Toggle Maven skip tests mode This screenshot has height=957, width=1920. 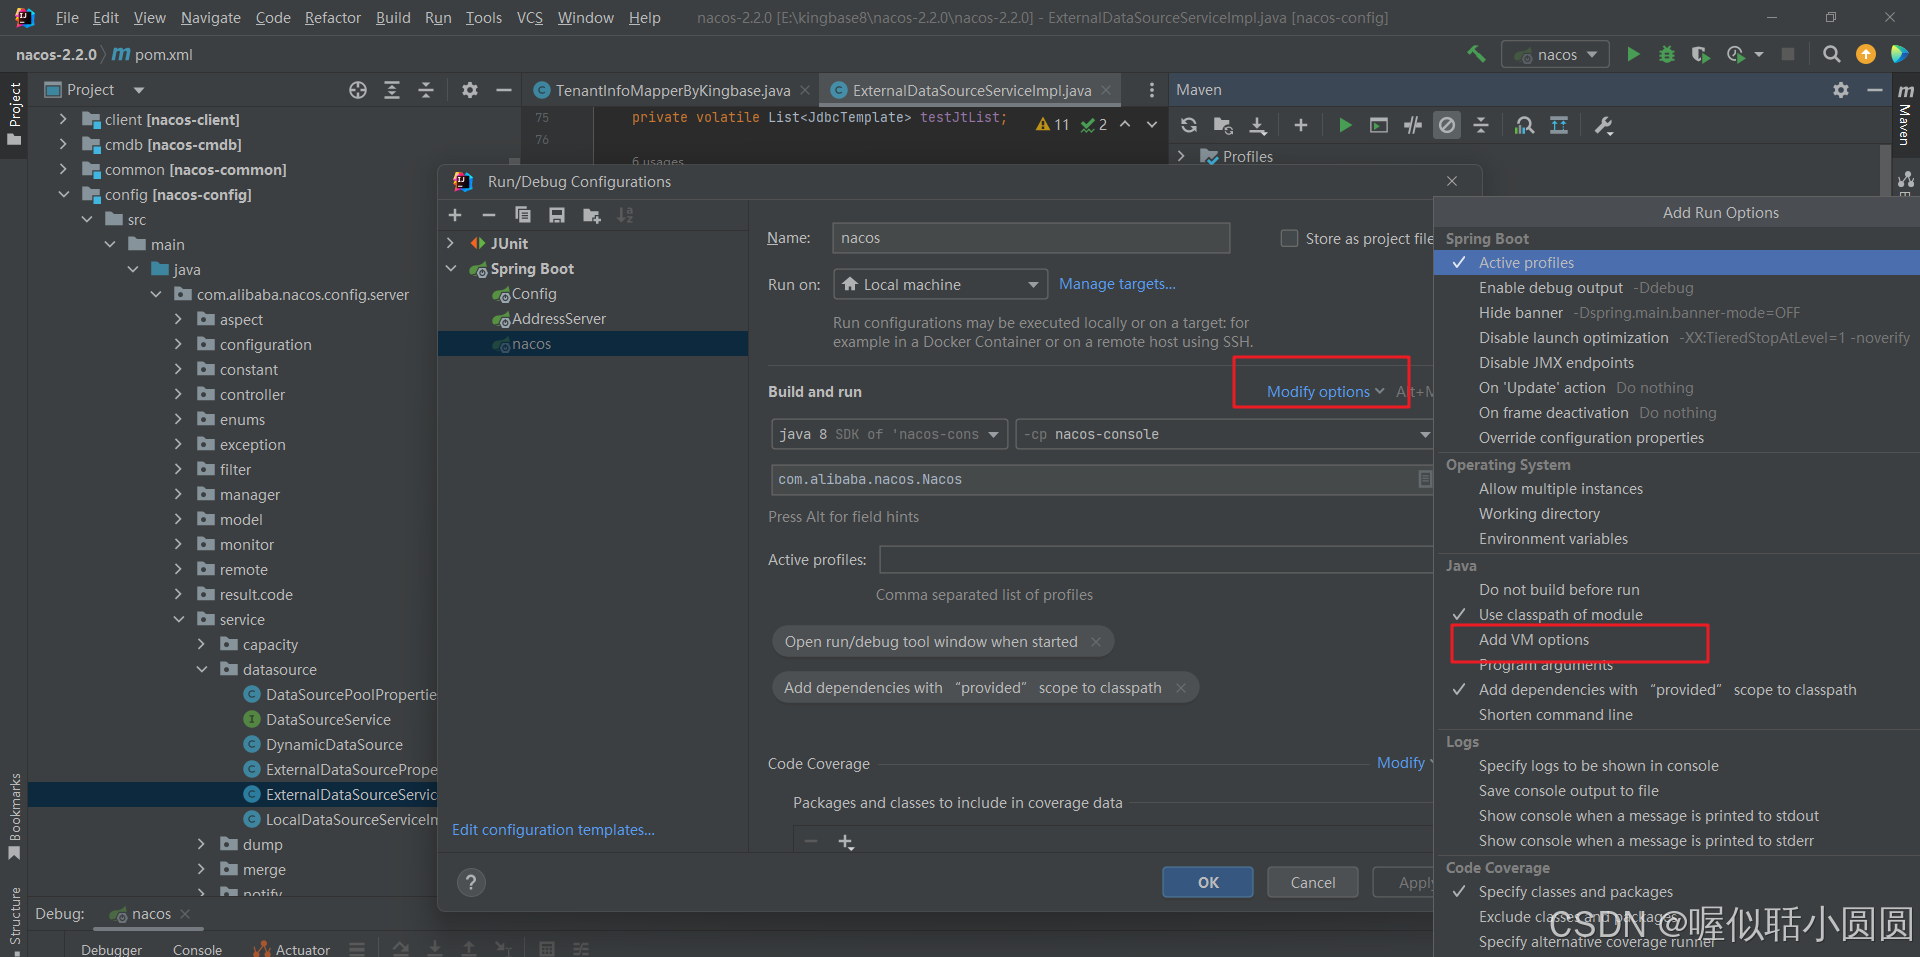(x=1447, y=125)
